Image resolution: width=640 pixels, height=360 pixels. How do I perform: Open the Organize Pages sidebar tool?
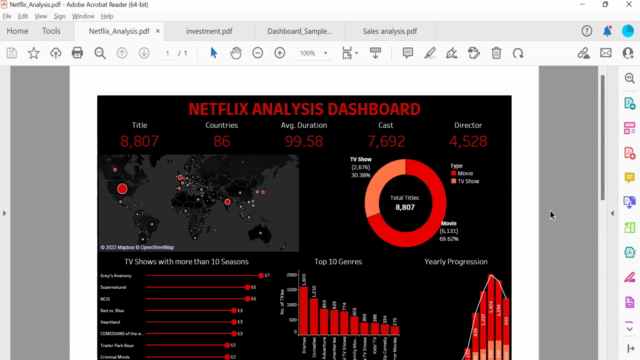pyautogui.click(x=629, y=128)
